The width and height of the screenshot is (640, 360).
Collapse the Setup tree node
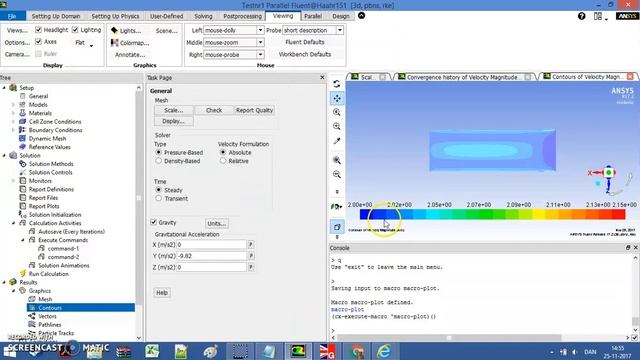pos(4,88)
